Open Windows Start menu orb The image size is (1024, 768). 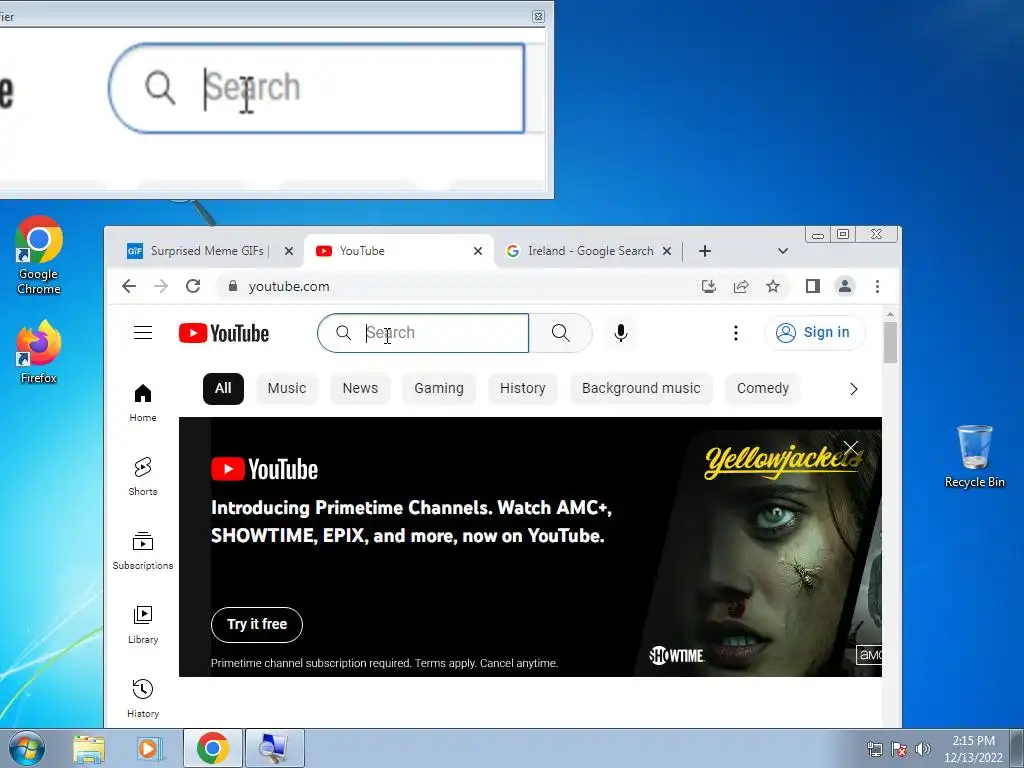point(27,748)
